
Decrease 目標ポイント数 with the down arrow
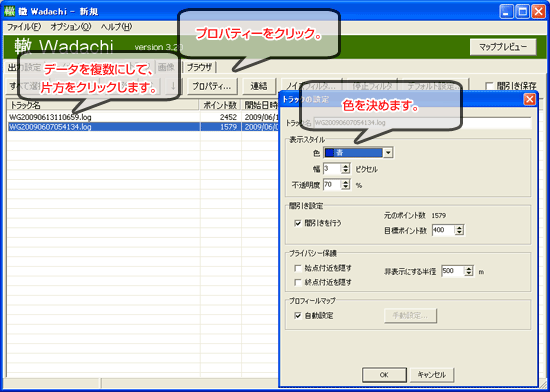tap(460, 233)
